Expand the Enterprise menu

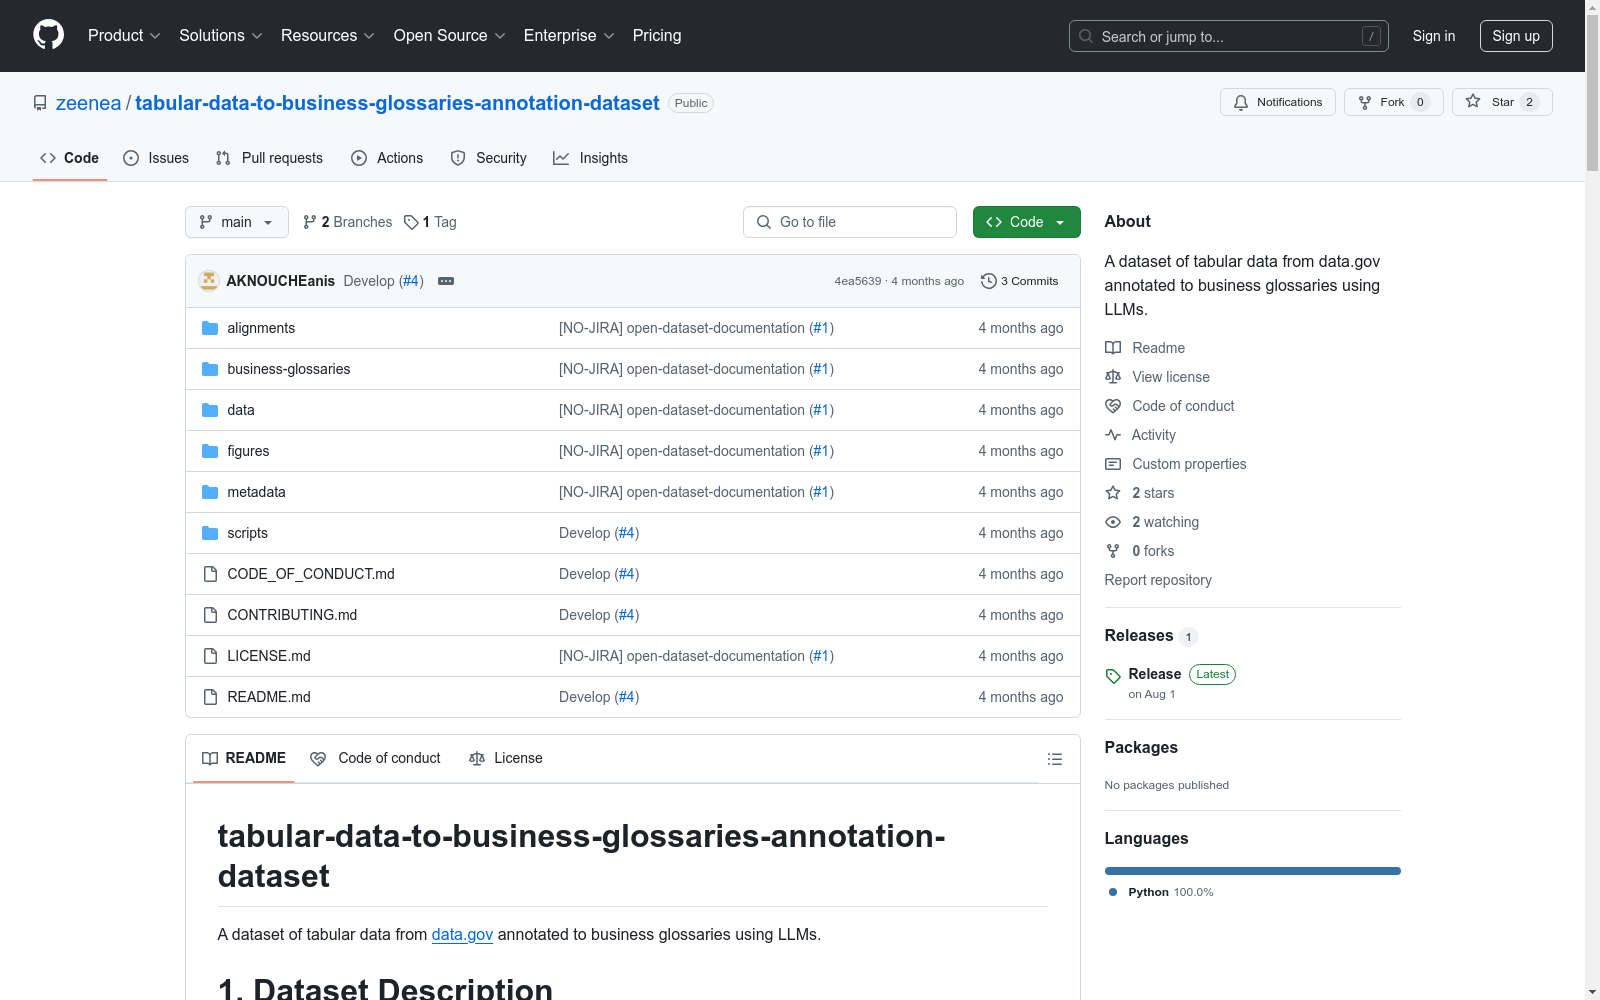[x=569, y=36]
